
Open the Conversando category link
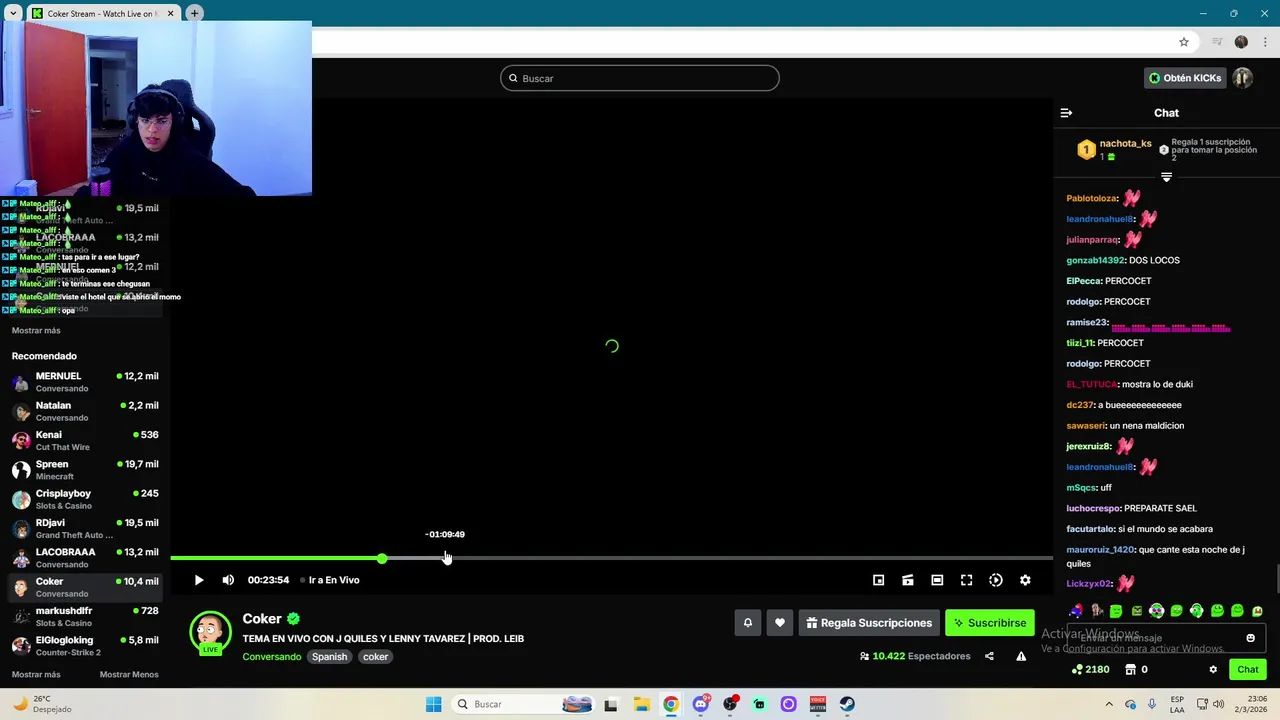[271, 657]
